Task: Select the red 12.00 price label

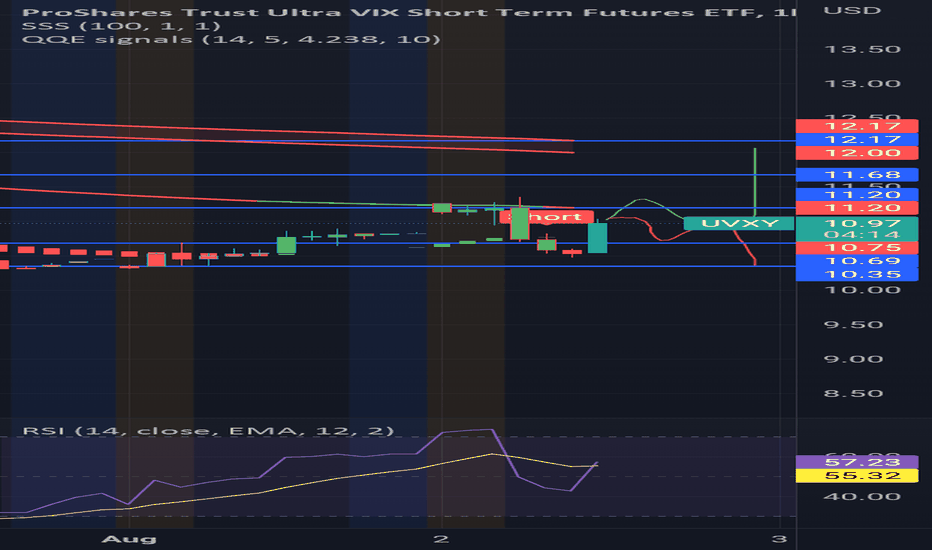Action: click(x=857, y=153)
